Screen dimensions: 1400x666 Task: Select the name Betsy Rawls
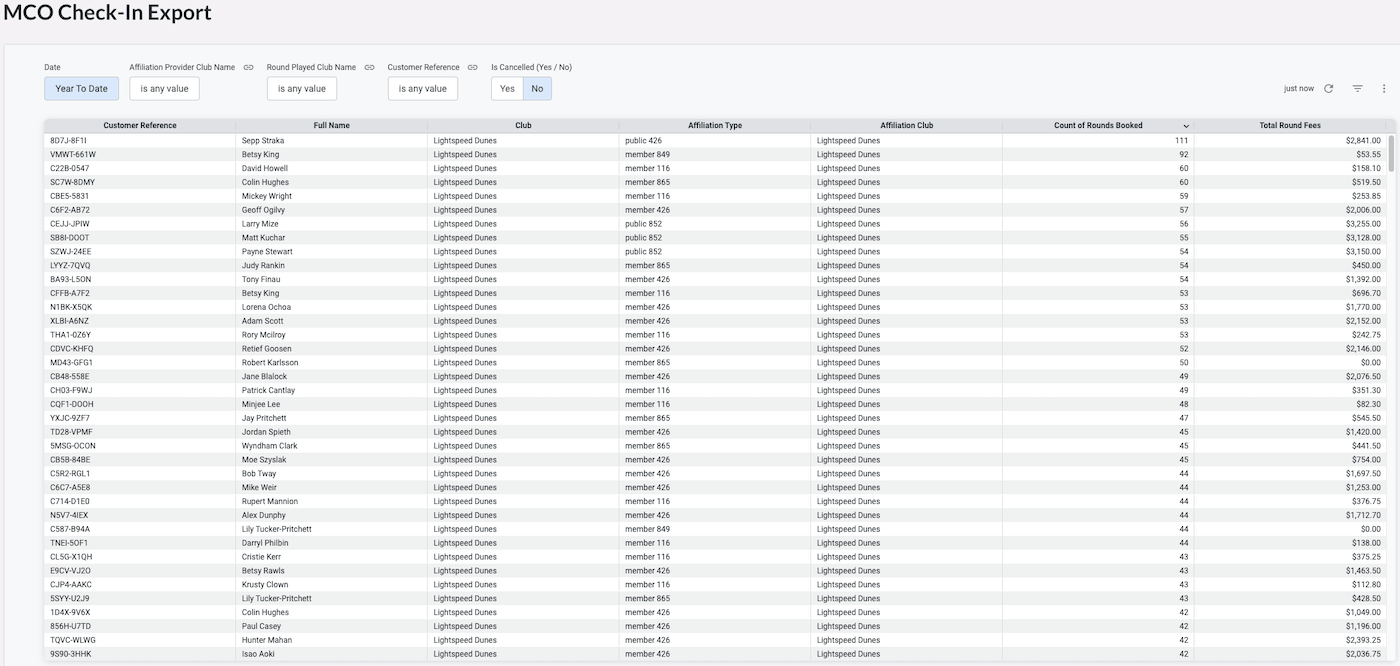(x=263, y=571)
